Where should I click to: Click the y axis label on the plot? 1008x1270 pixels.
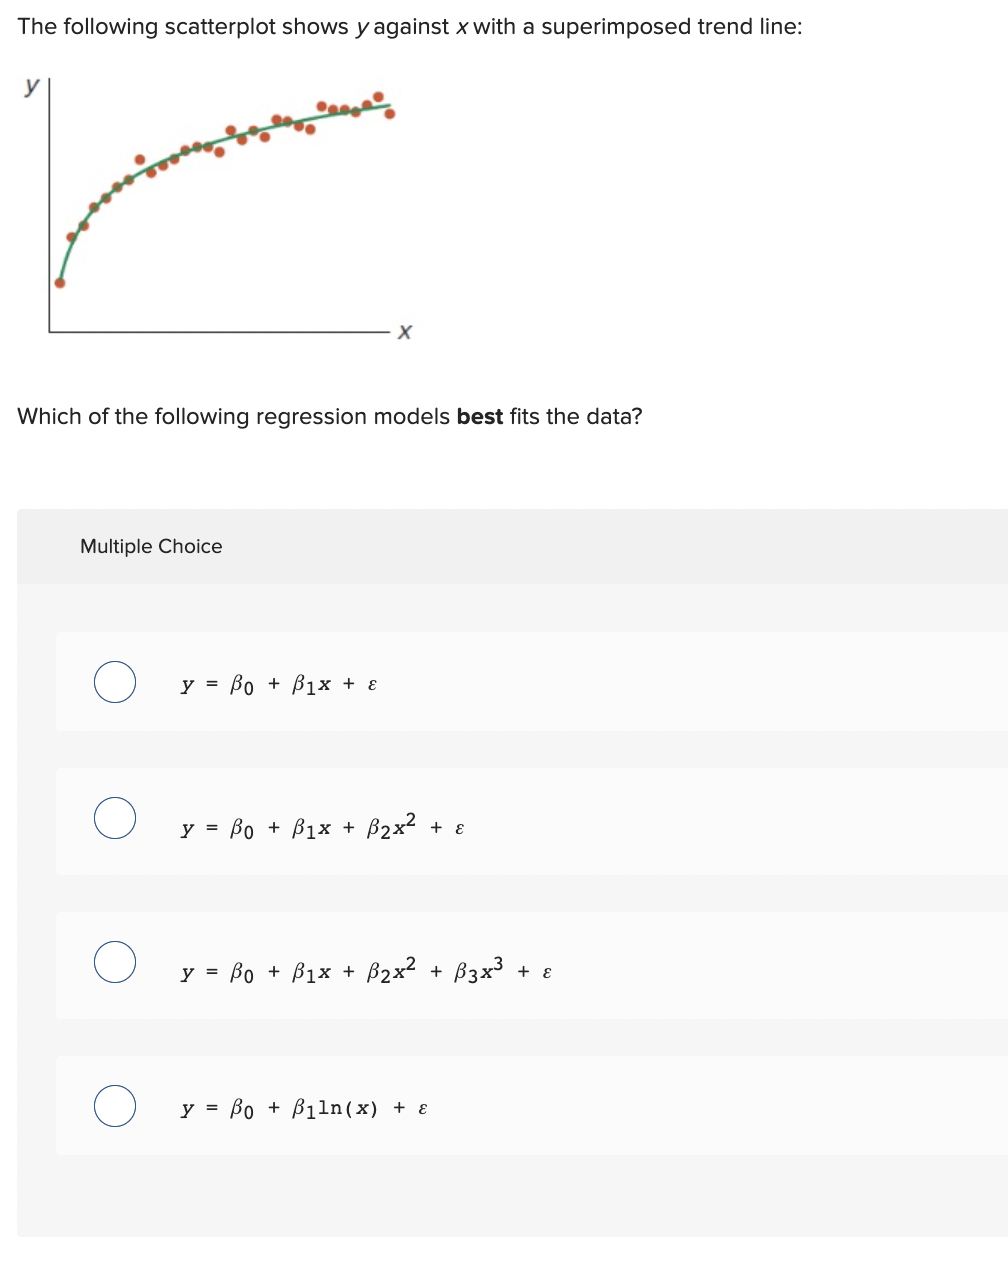point(32,88)
